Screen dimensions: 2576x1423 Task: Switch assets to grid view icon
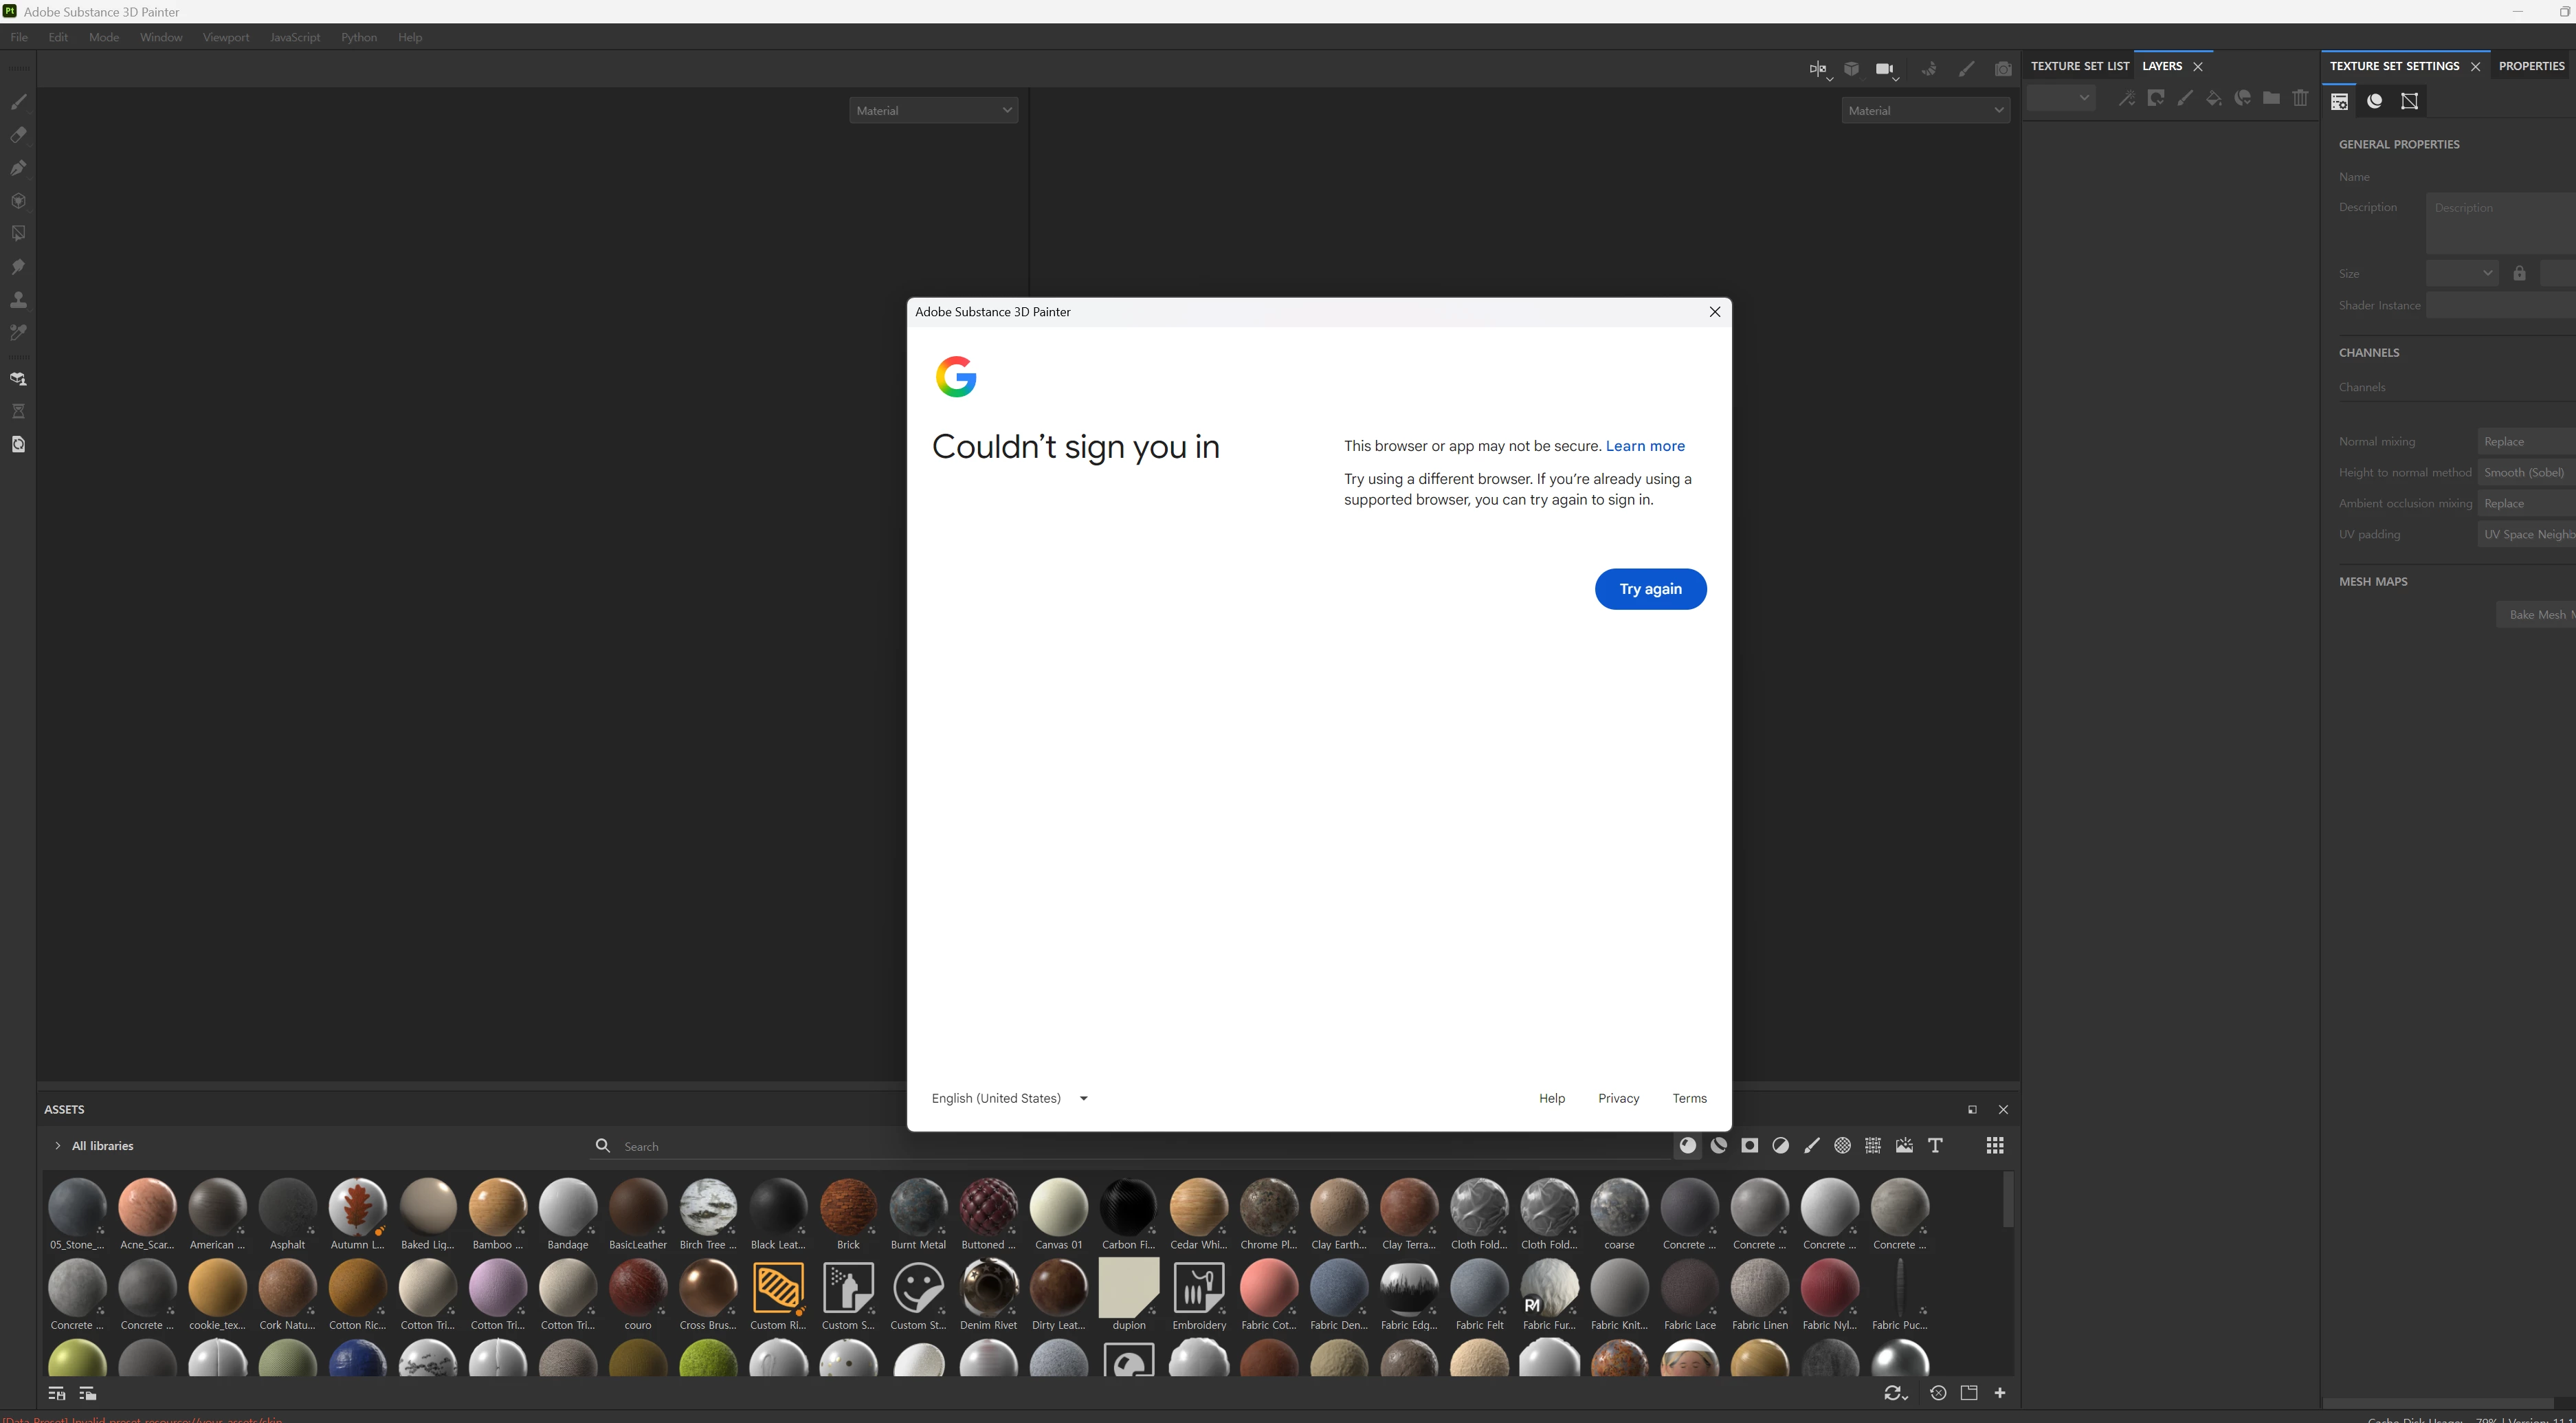click(x=1995, y=1146)
